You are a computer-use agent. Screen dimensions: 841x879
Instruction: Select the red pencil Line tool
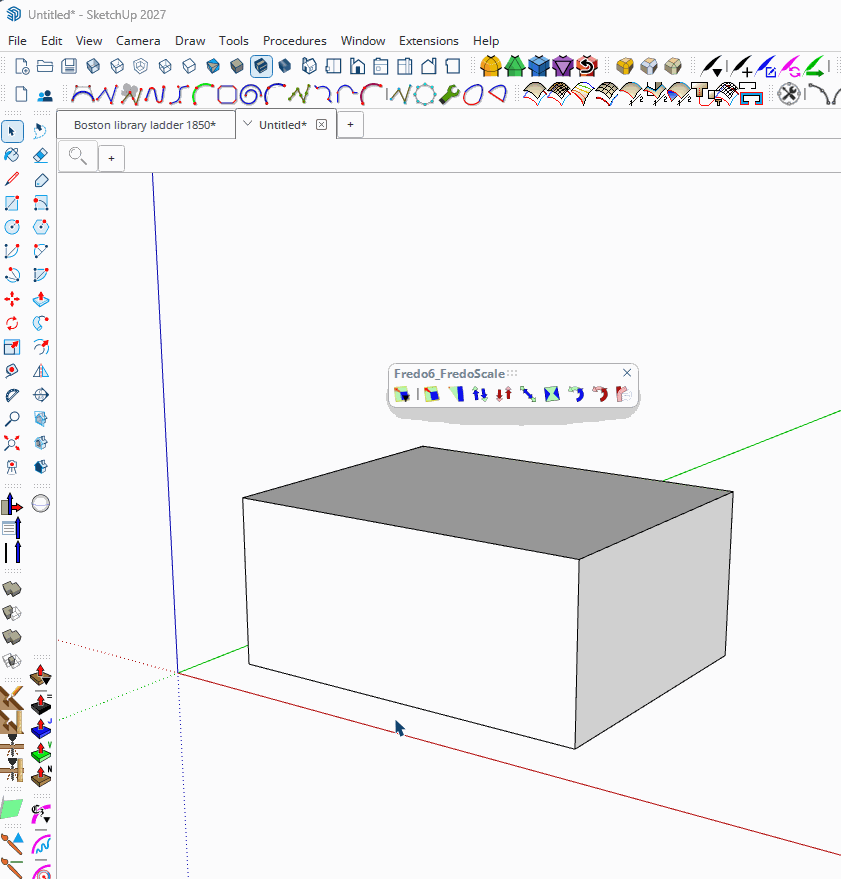click(12, 179)
